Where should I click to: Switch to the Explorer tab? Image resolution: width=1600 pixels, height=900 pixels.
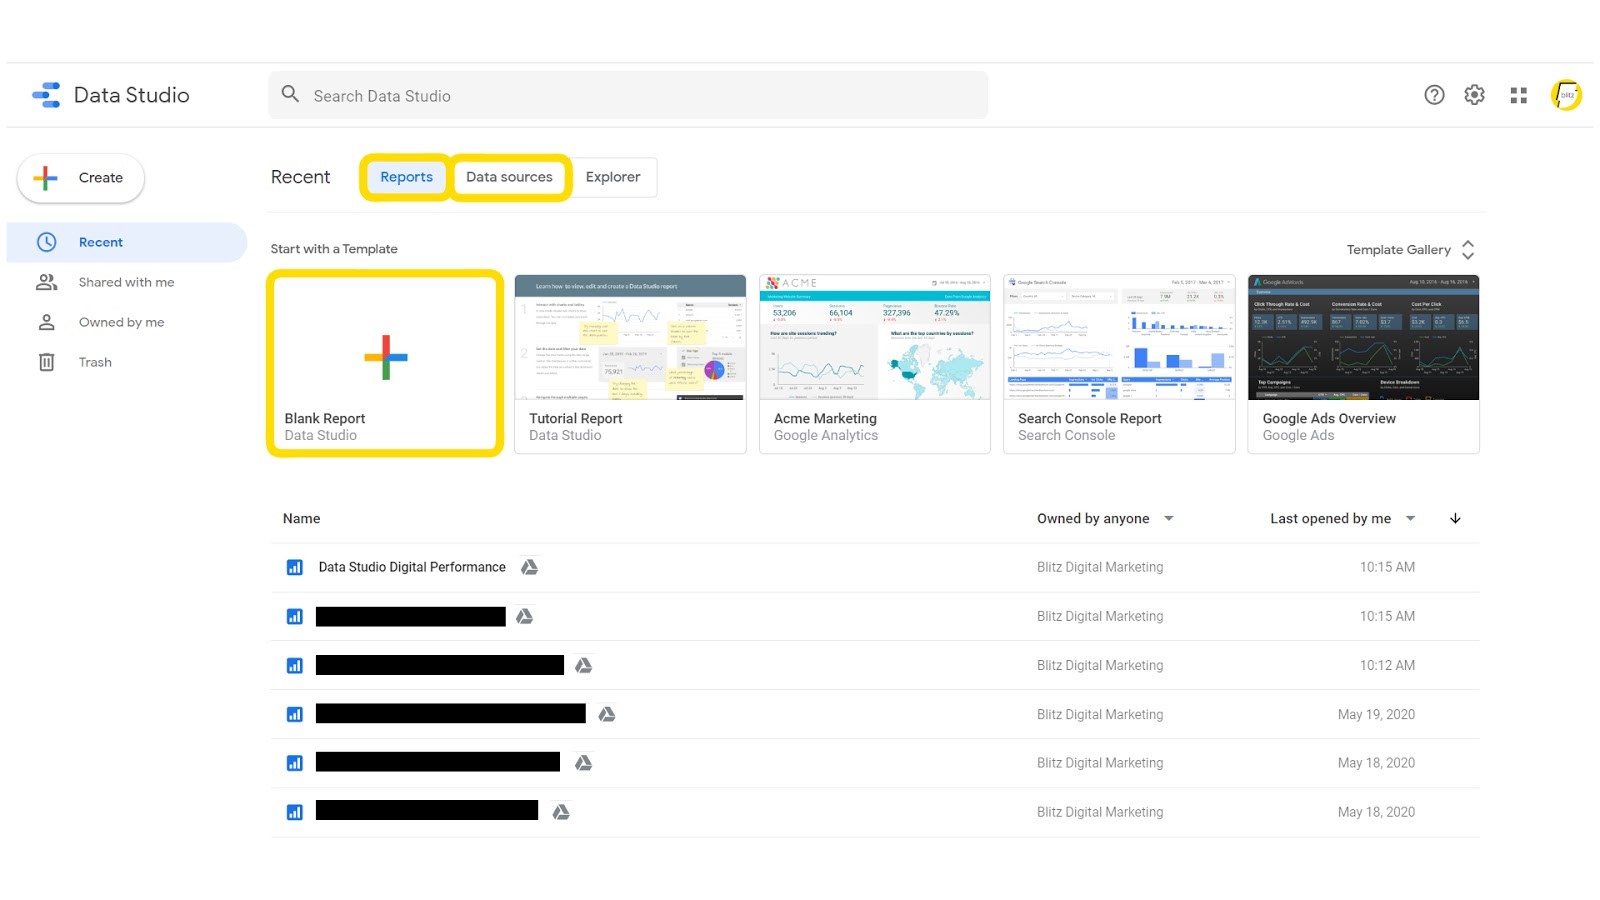coord(613,177)
